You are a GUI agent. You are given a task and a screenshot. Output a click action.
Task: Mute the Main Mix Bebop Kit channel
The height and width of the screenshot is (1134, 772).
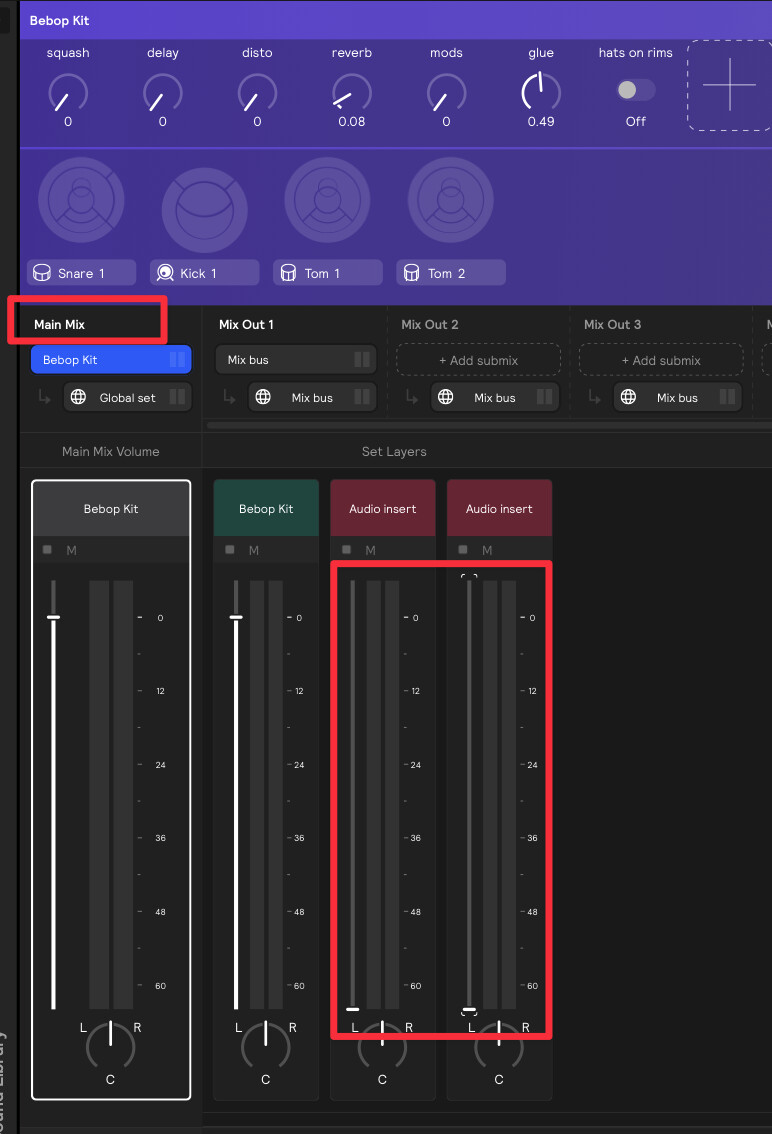click(x=71, y=550)
